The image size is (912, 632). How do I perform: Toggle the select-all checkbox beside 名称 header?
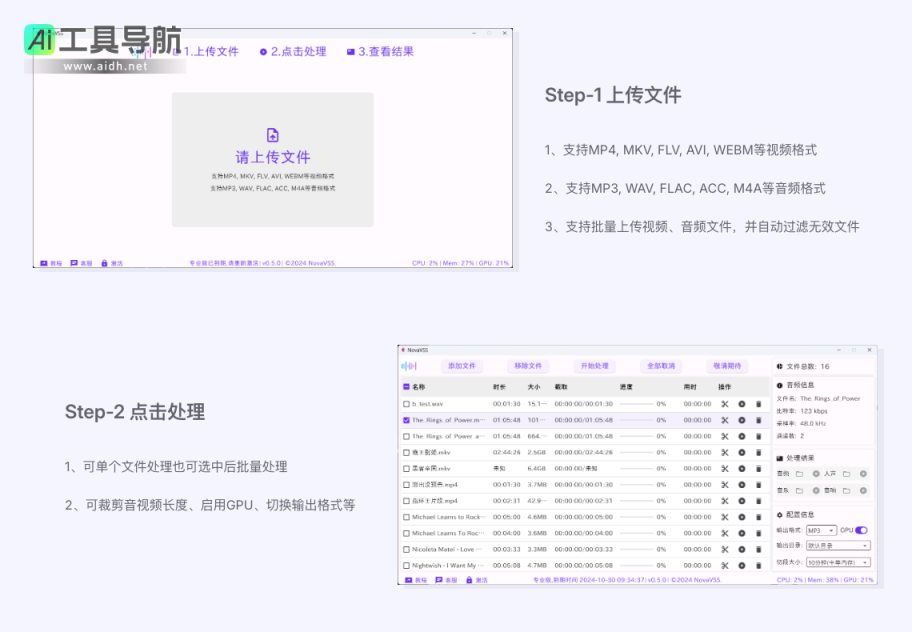tap(406, 386)
